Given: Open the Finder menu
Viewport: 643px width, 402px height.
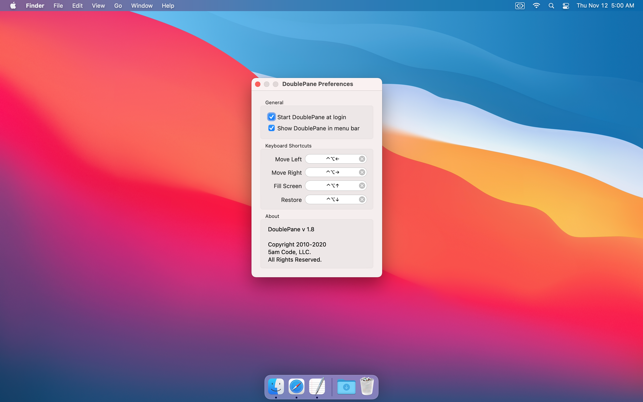Looking at the screenshot, I should click(35, 6).
